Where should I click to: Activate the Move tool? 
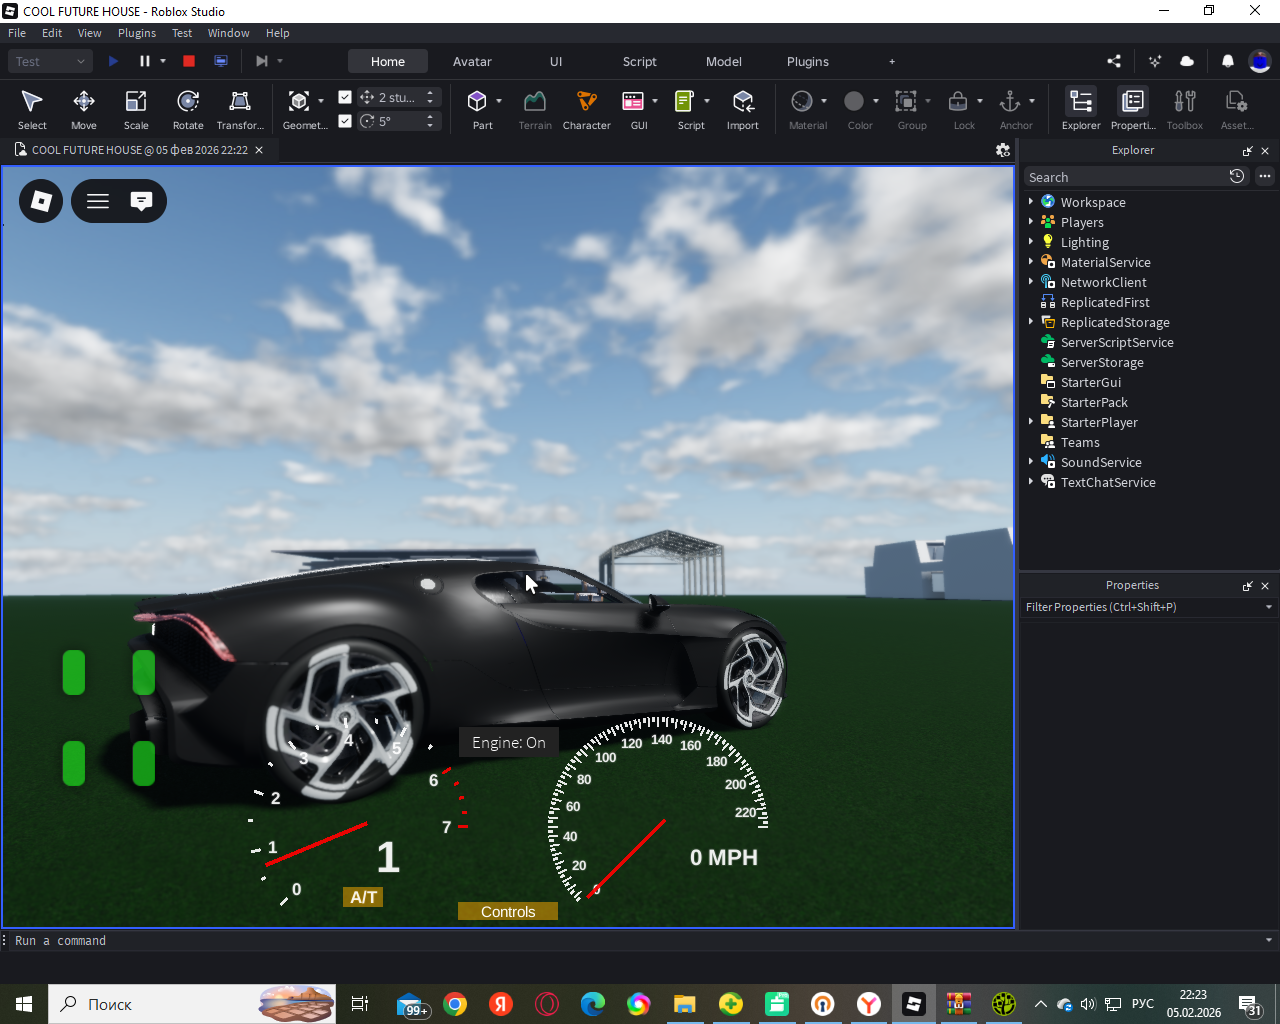pos(84,109)
